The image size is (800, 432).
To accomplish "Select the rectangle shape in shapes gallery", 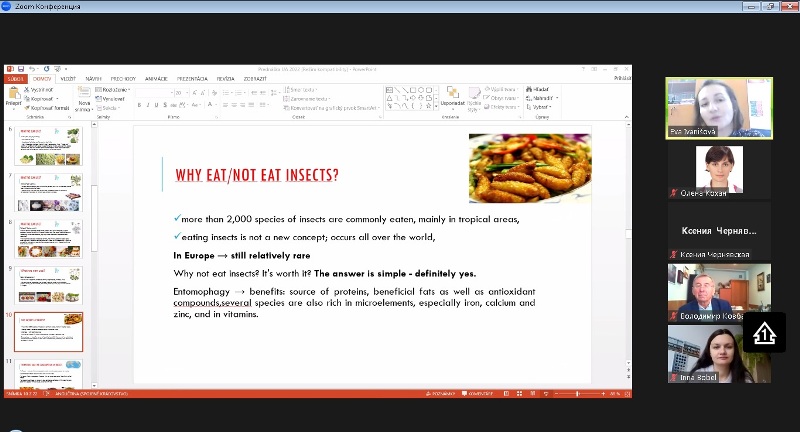I will (413, 90).
